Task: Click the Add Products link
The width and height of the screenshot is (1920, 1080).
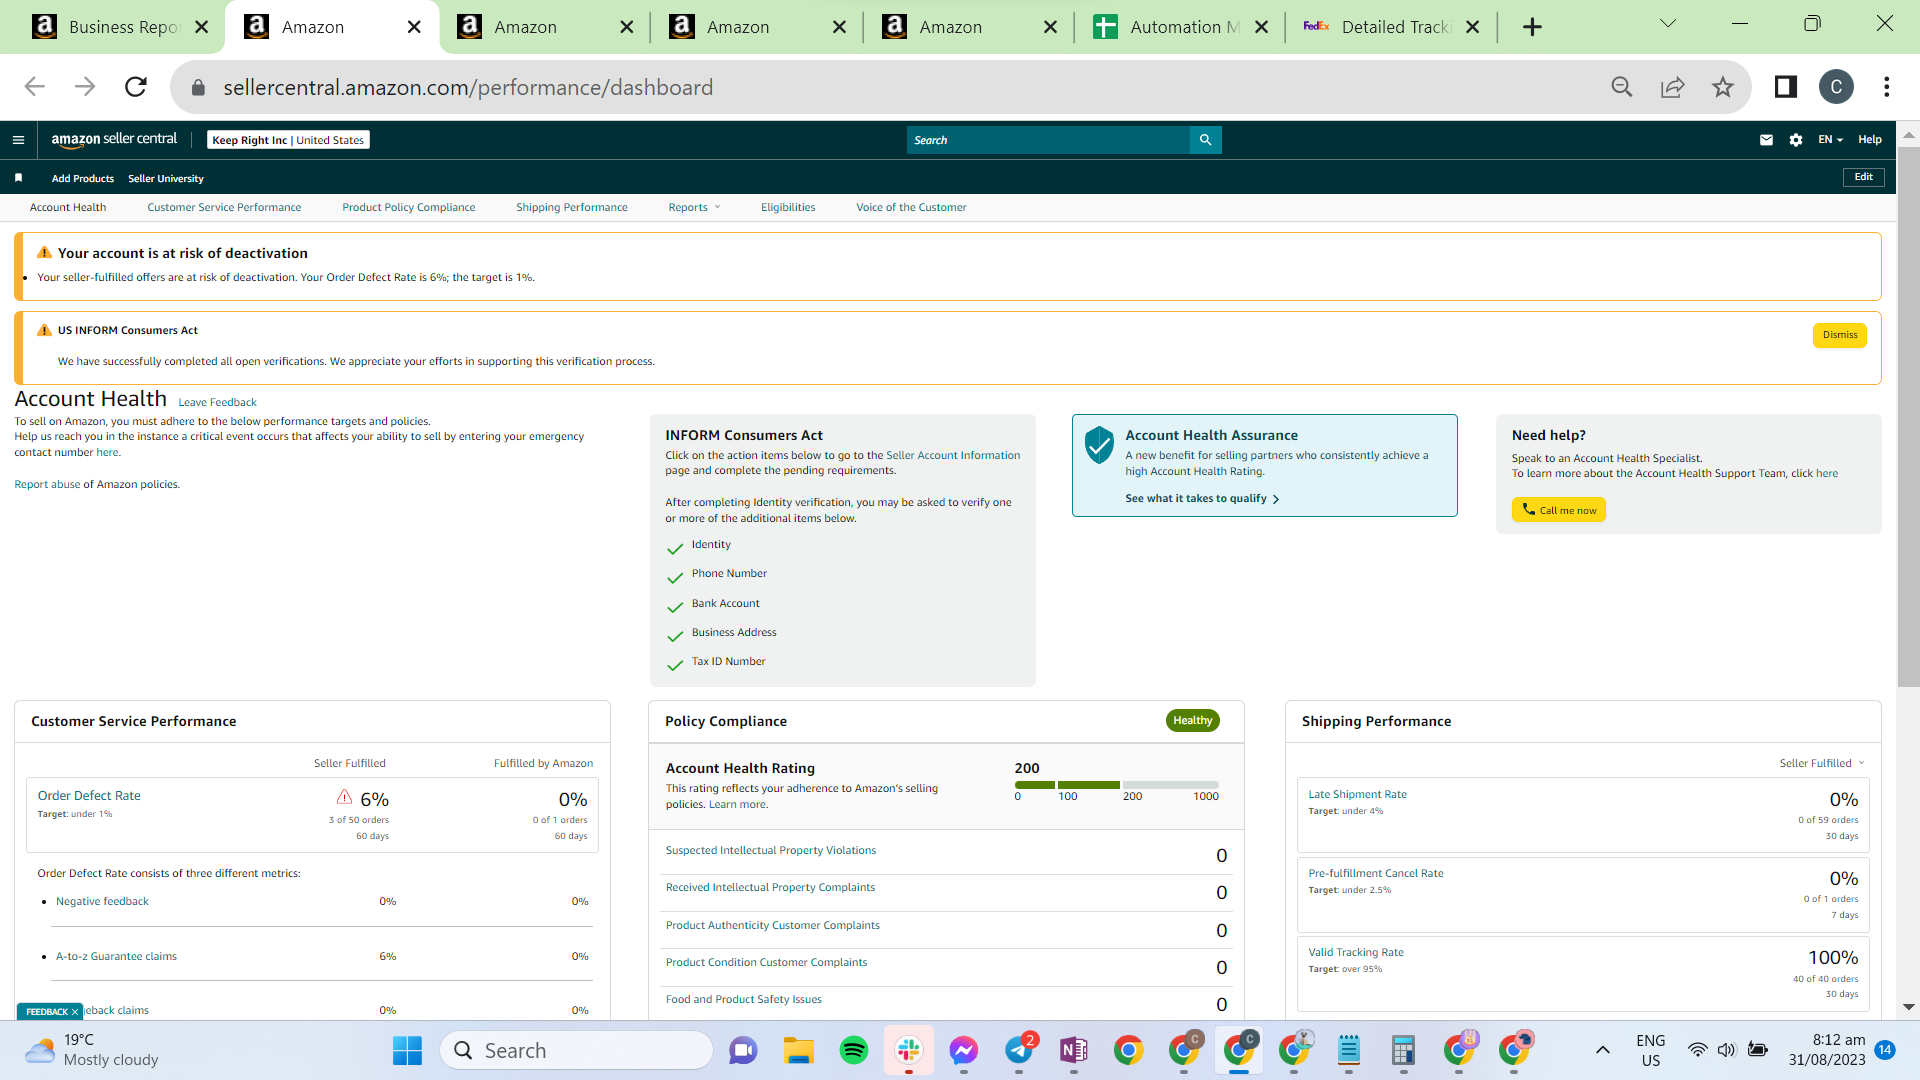Action: [x=83, y=178]
